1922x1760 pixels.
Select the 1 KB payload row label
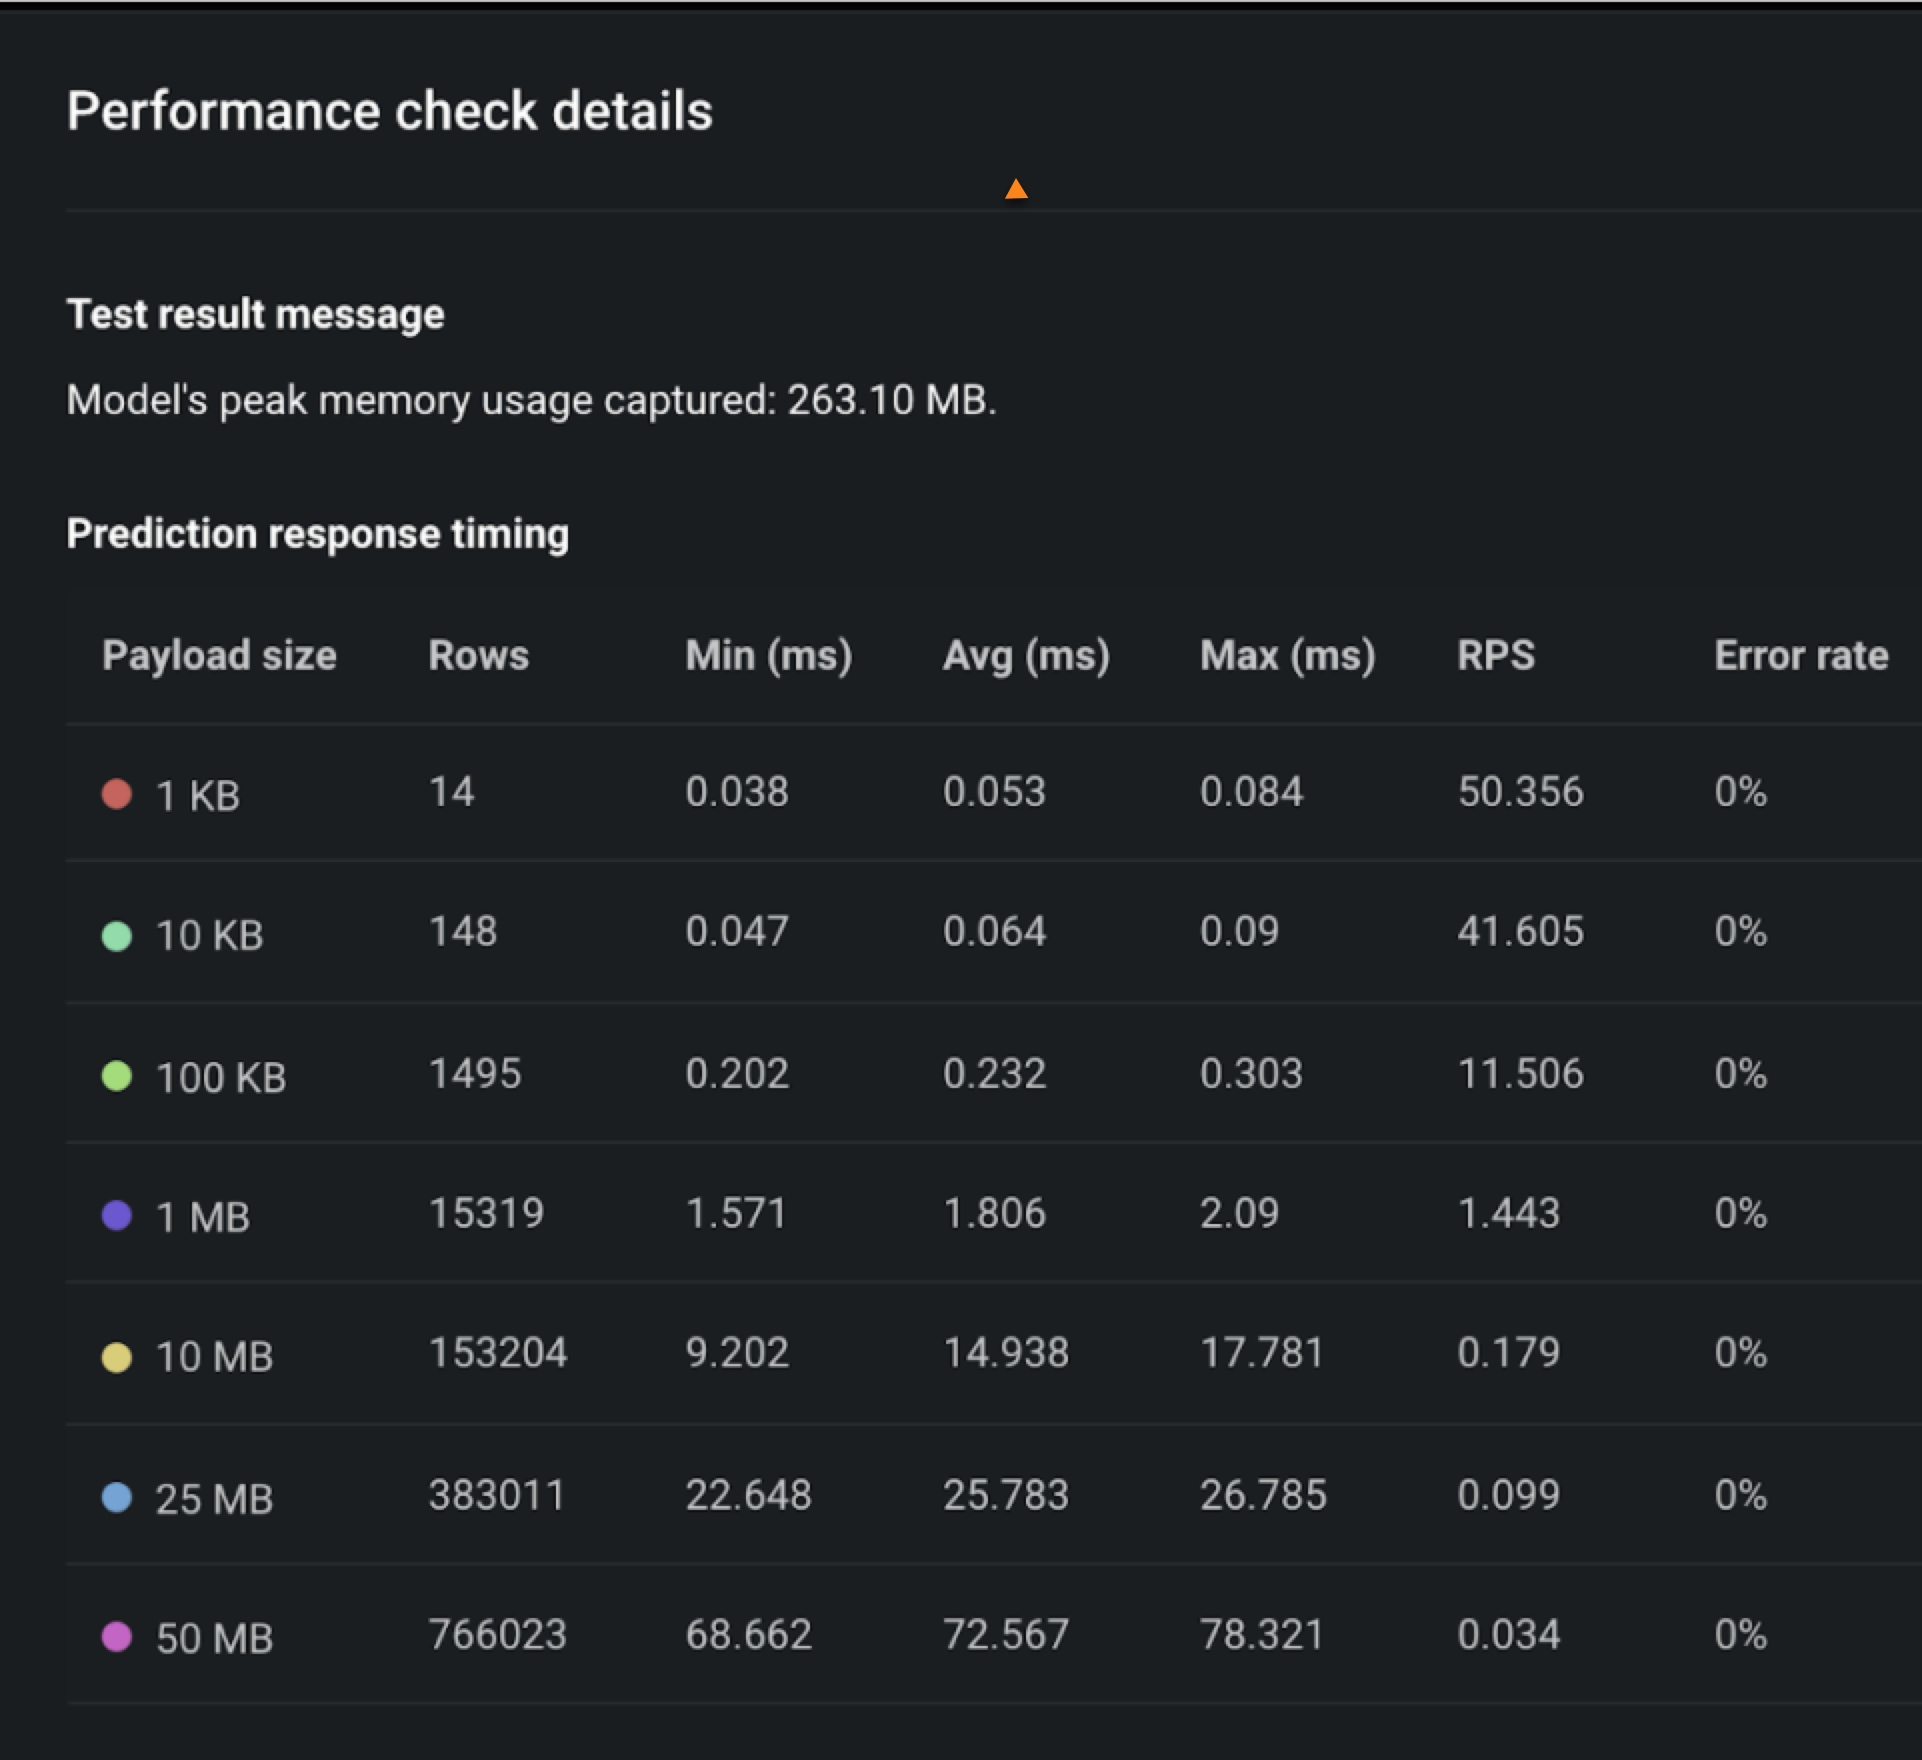click(198, 796)
